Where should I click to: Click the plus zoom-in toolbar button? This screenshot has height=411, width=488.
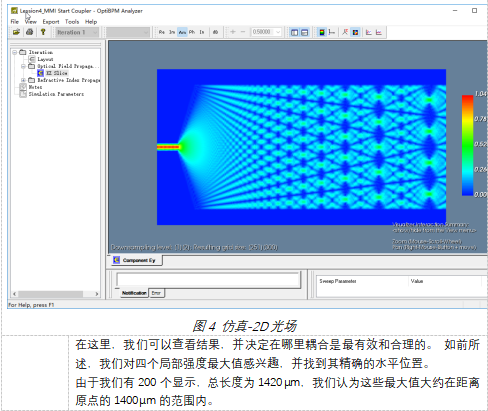click(233, 32)
